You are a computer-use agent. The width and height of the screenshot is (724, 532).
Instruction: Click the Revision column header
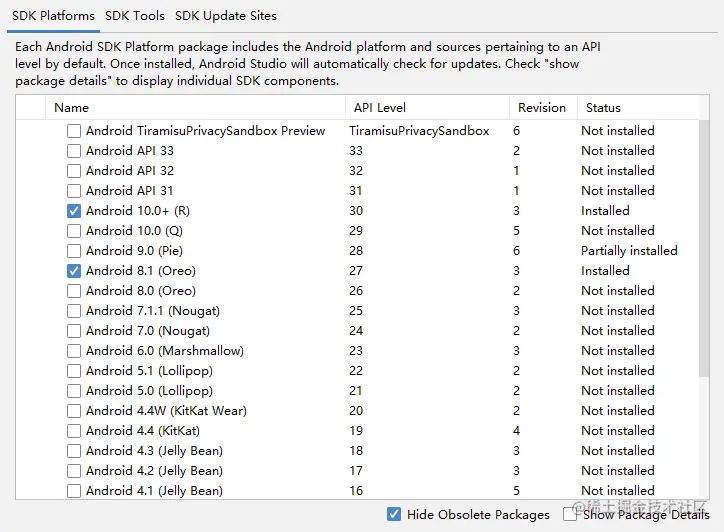coord(543,108)
